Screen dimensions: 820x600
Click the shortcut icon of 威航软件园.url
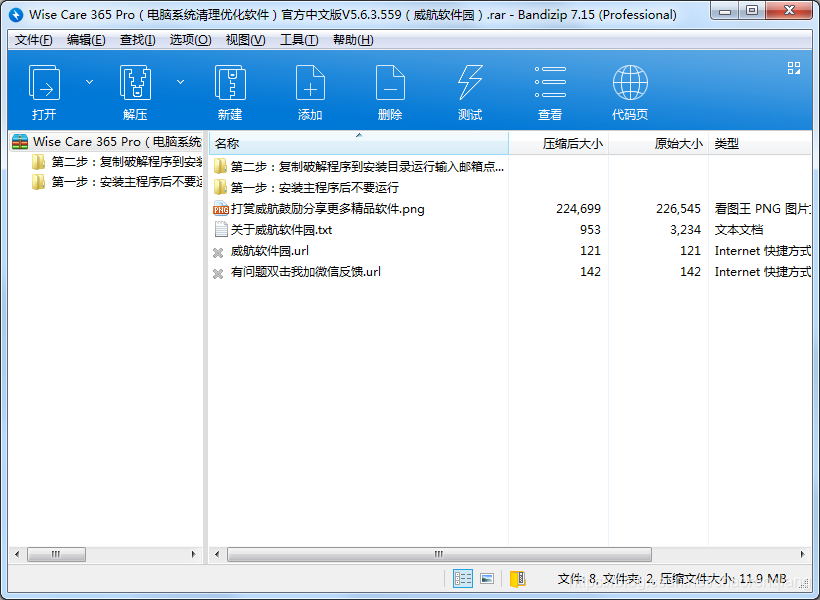click(219, 253)
